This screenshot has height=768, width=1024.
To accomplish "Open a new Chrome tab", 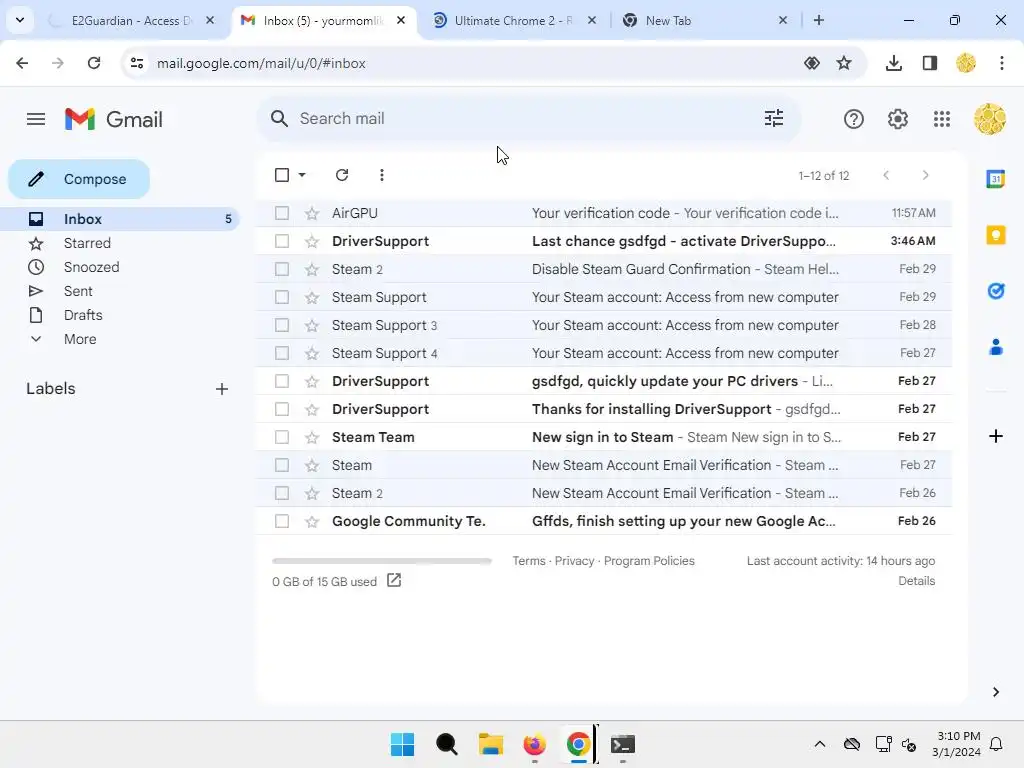I will click(819, 20).
